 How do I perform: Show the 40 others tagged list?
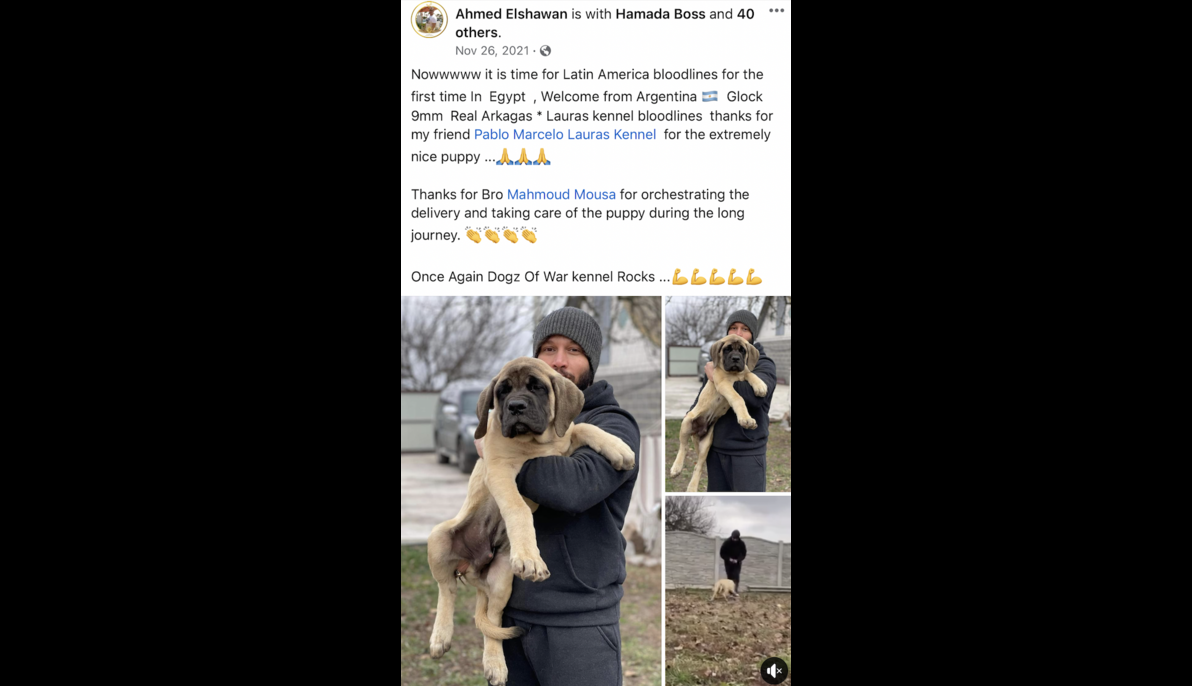[x=604, y=23]
